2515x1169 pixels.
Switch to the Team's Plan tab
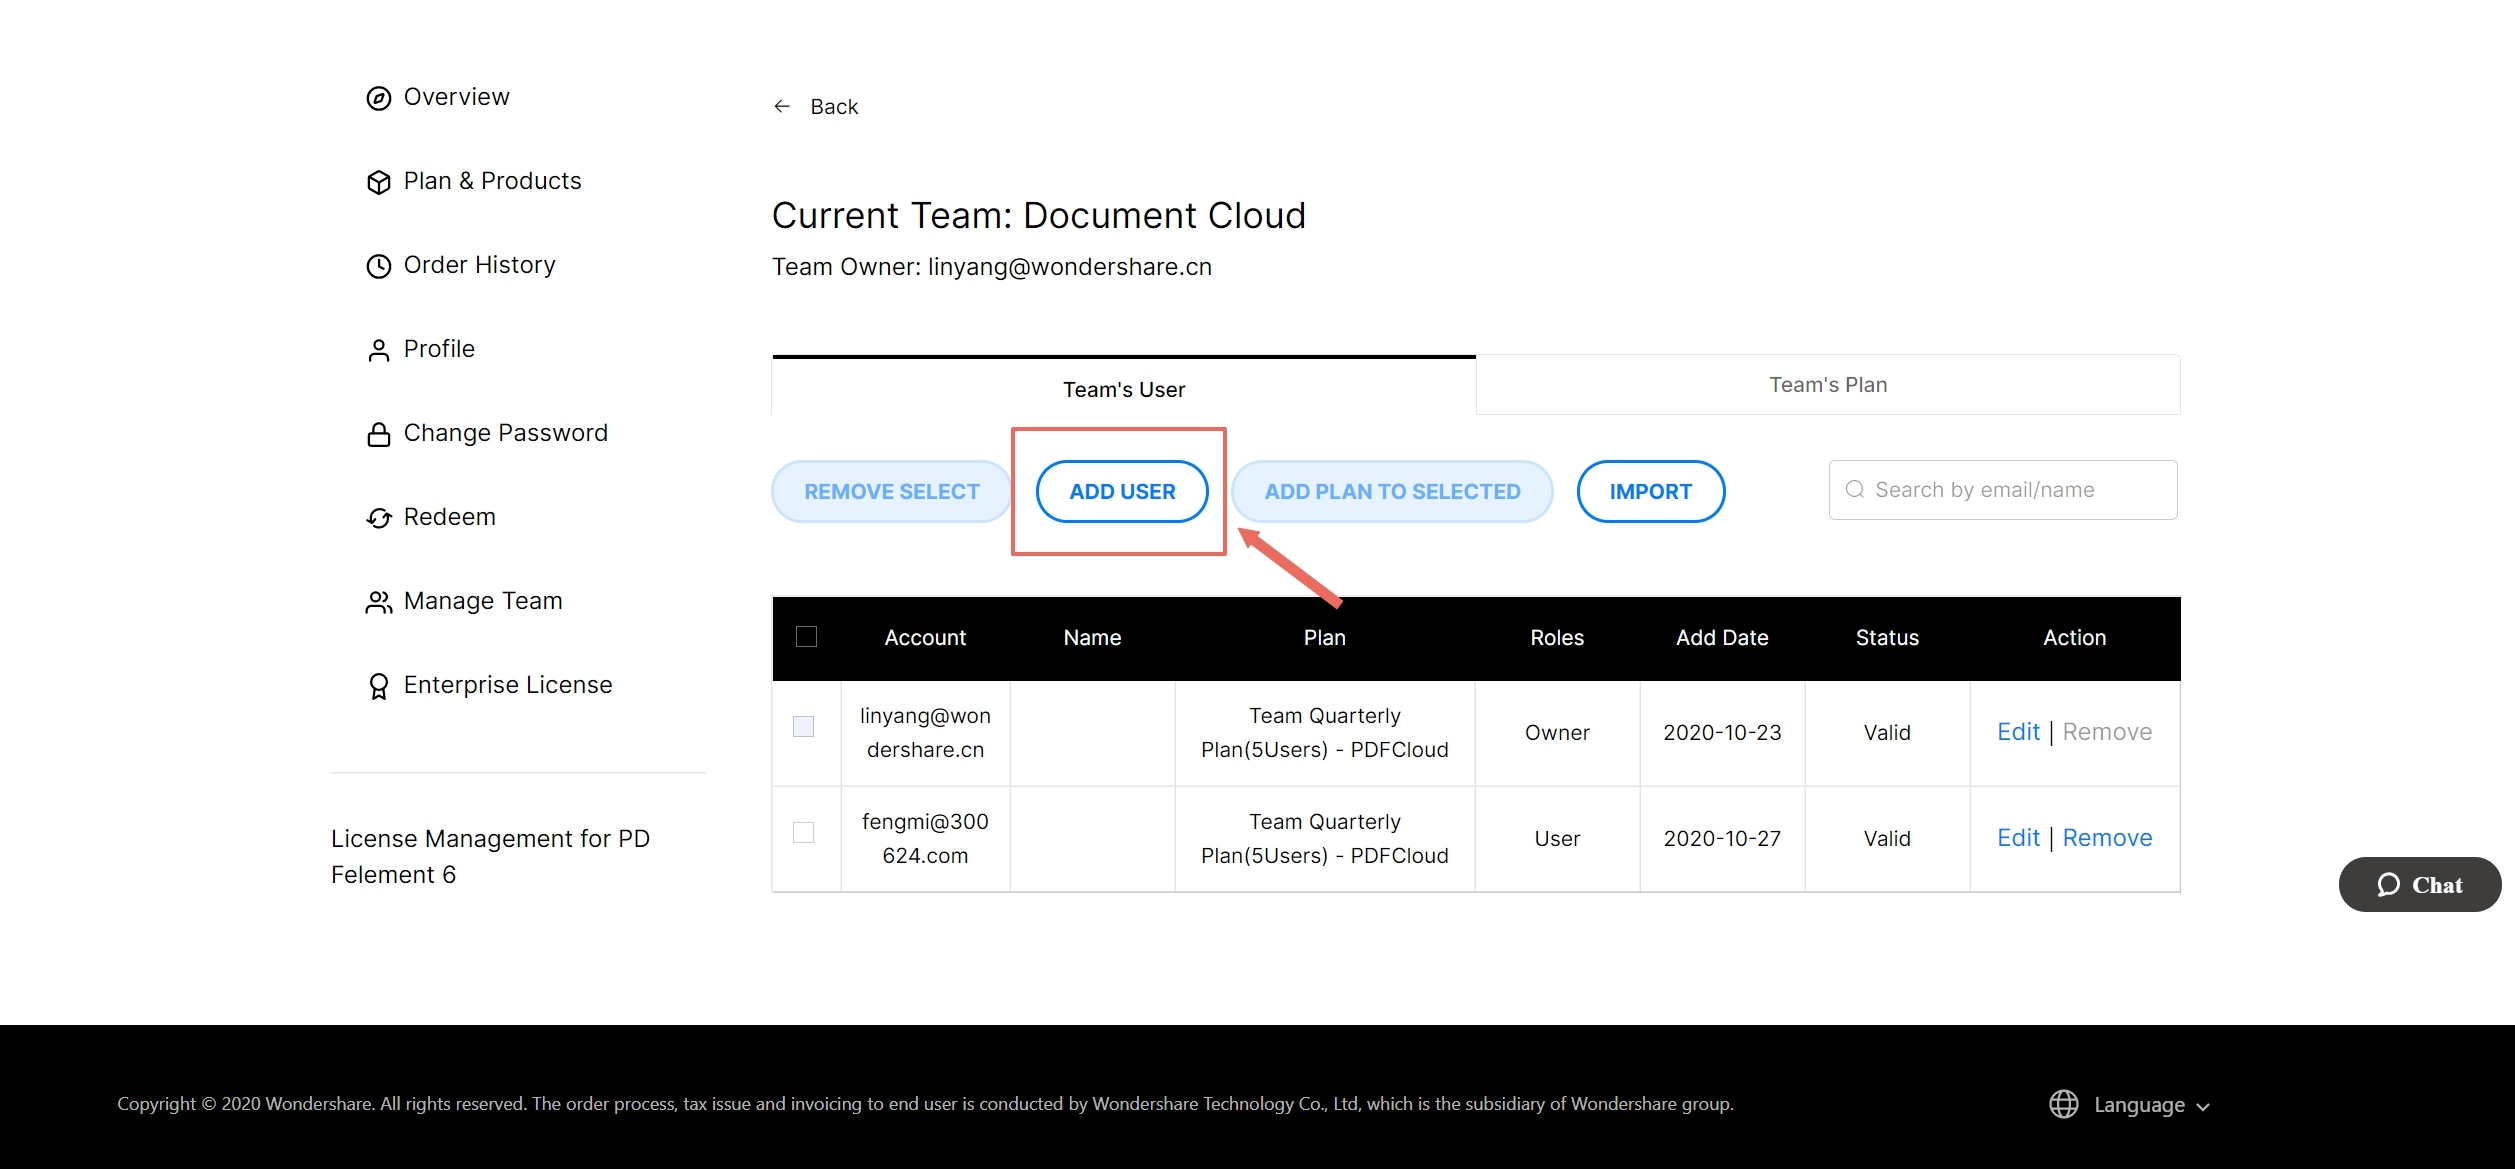1827,383
